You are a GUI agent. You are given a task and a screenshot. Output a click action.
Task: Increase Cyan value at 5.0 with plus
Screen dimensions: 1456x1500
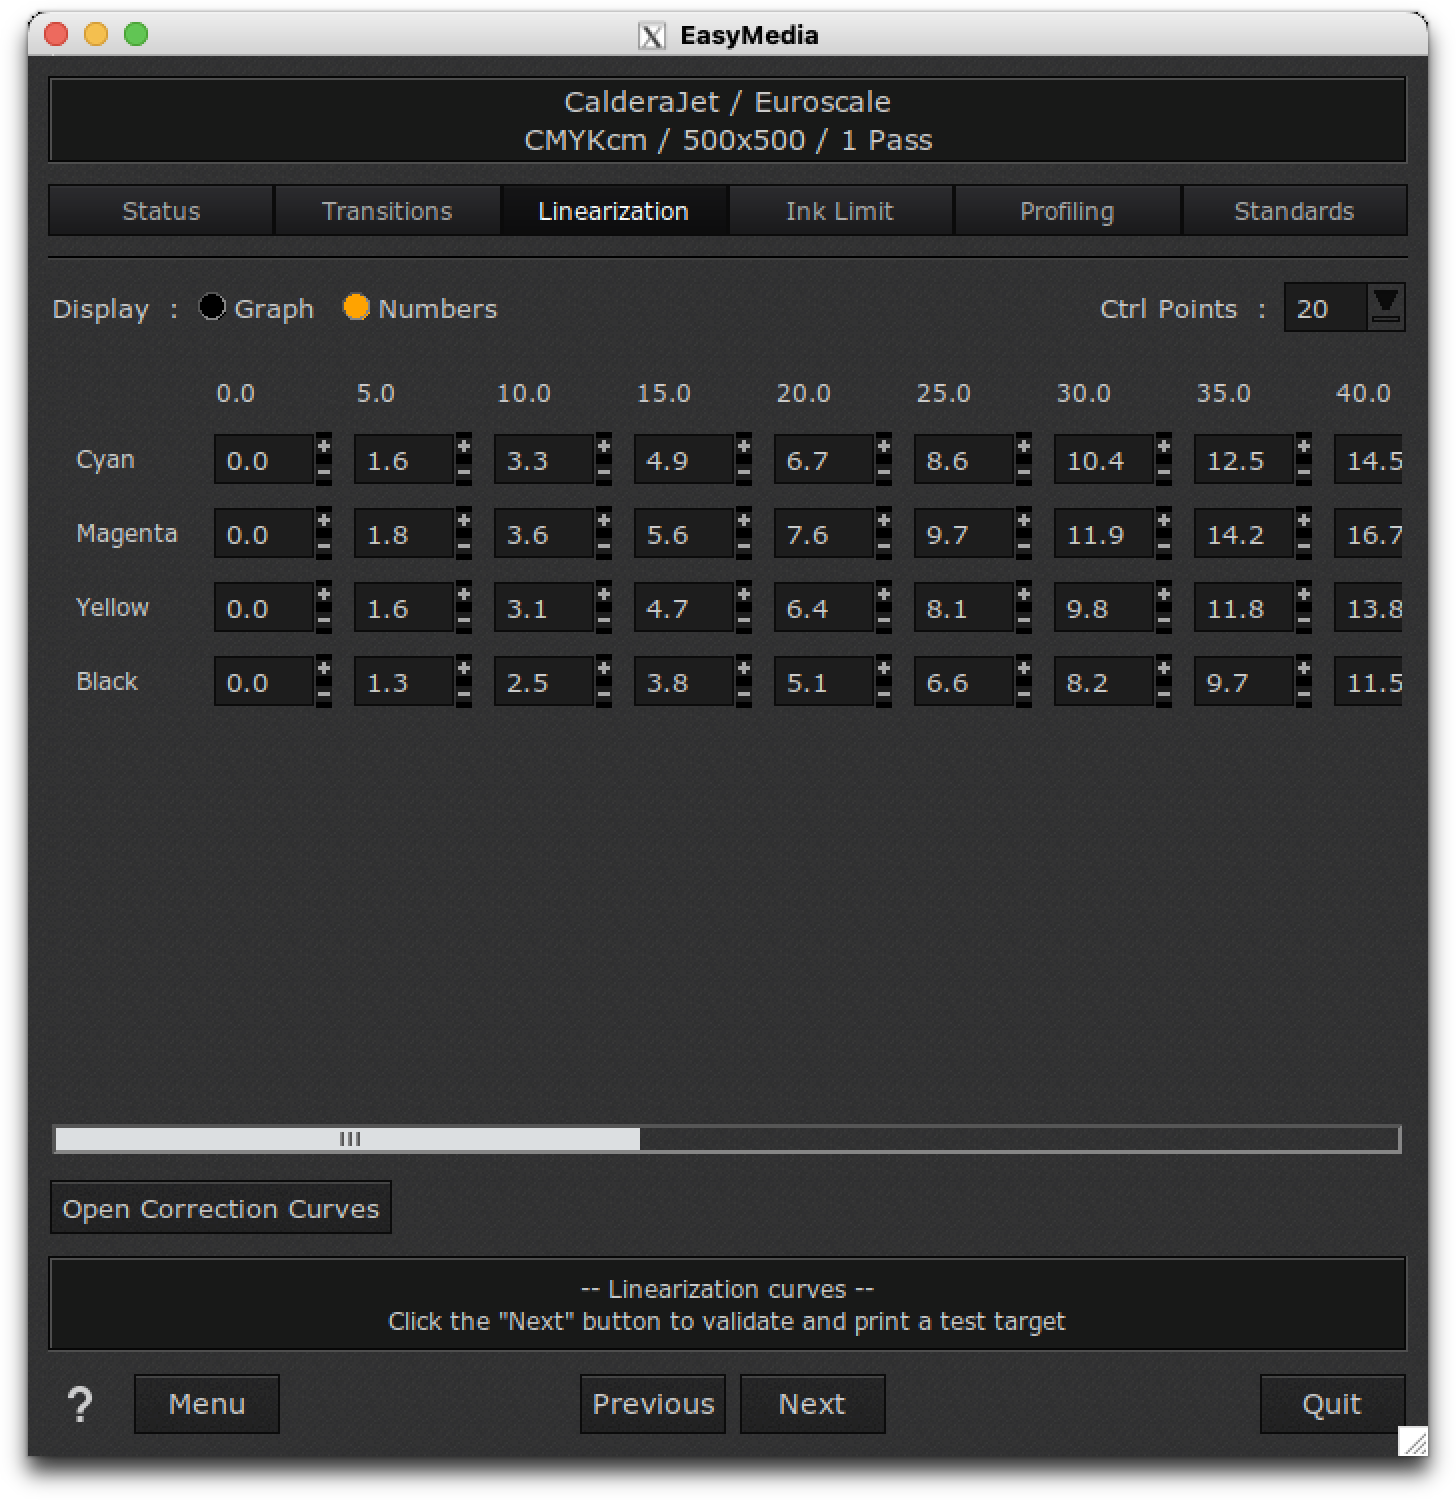coord(464,447)
